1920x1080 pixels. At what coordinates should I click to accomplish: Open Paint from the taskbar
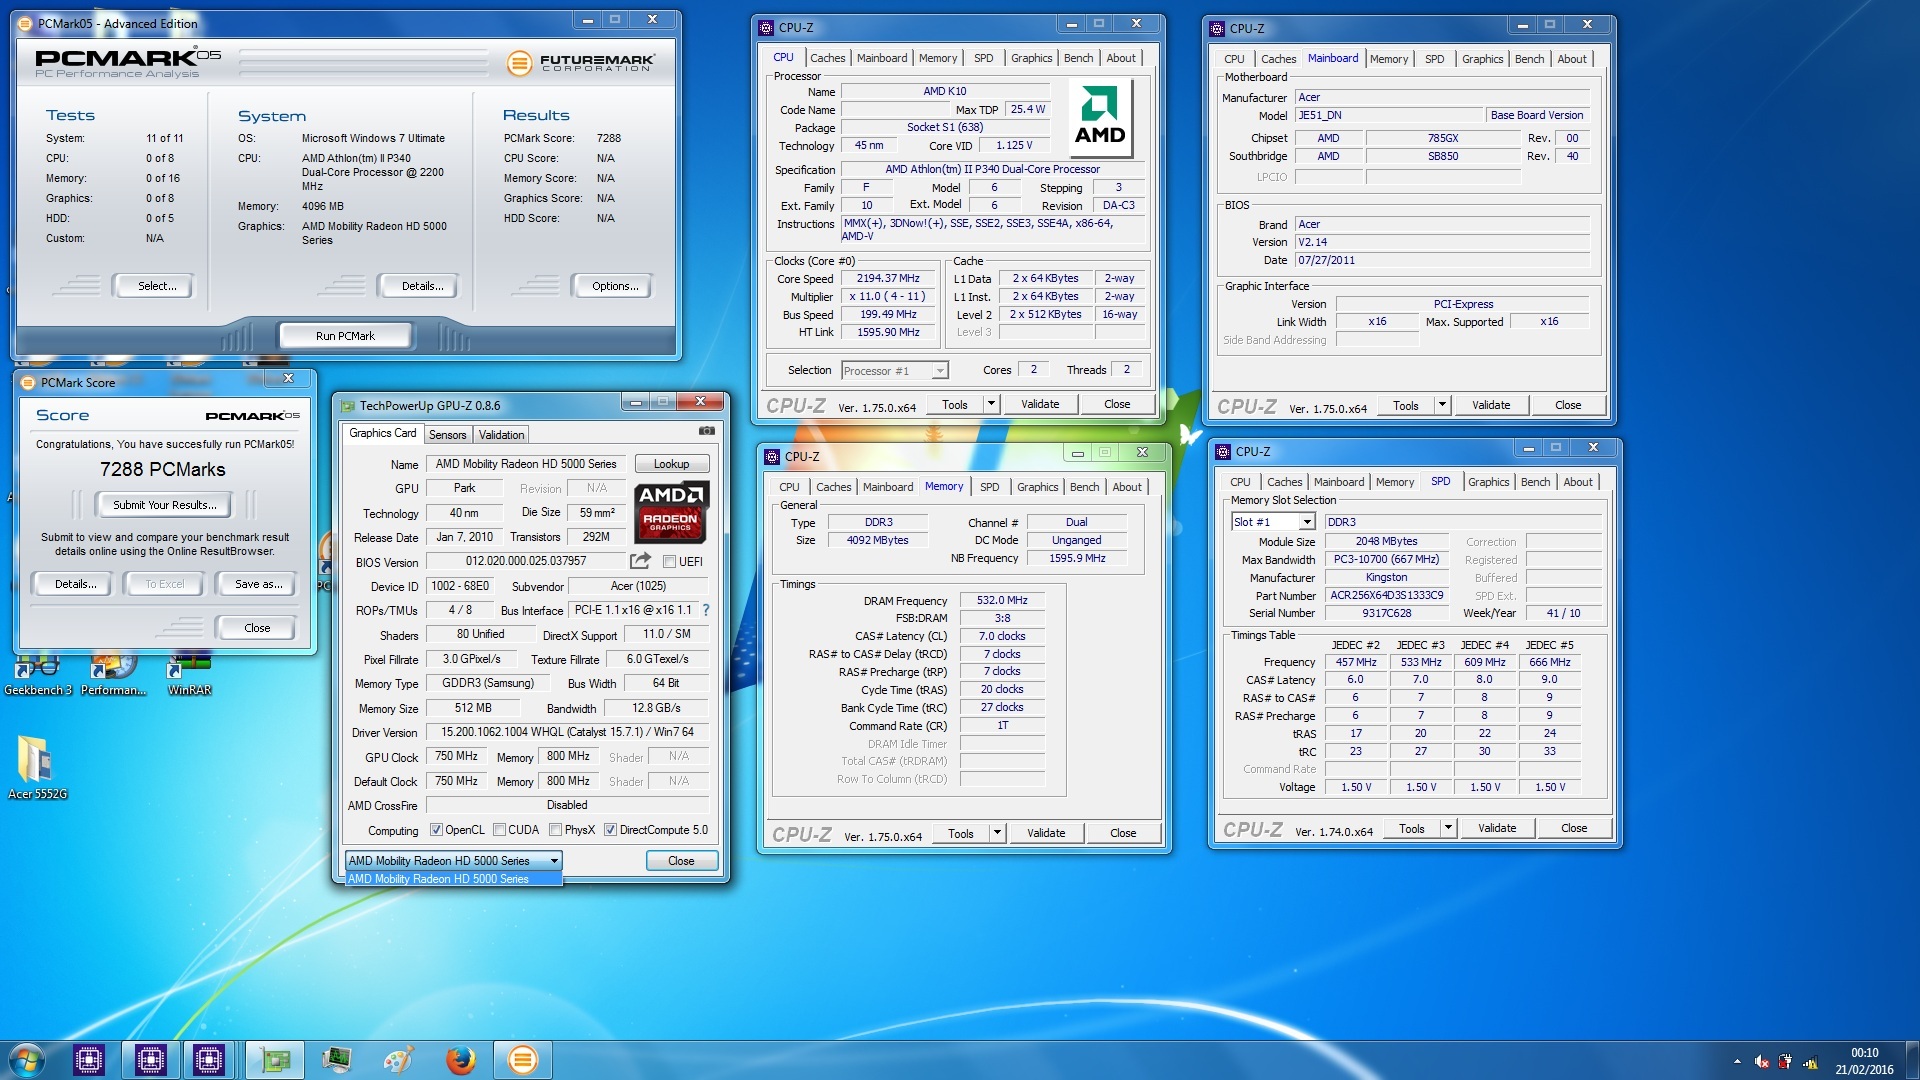click(x=398, y=1059)
